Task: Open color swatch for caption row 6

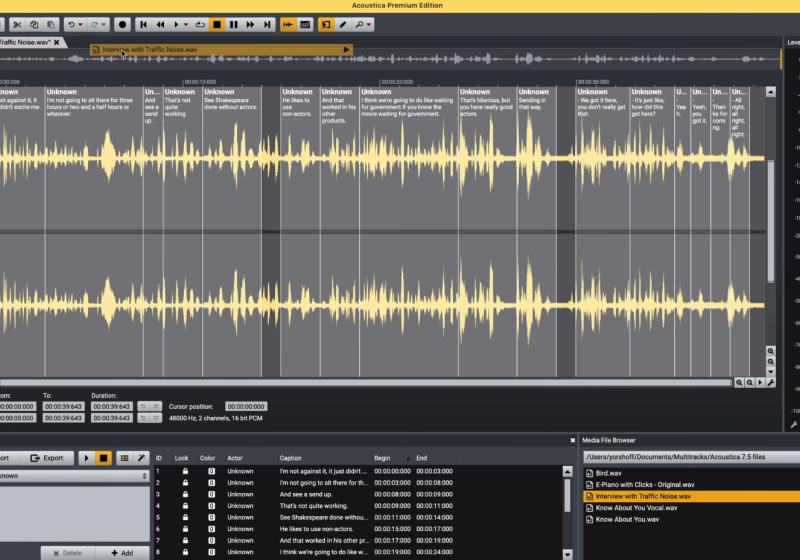Action: [x=211, y=529]
